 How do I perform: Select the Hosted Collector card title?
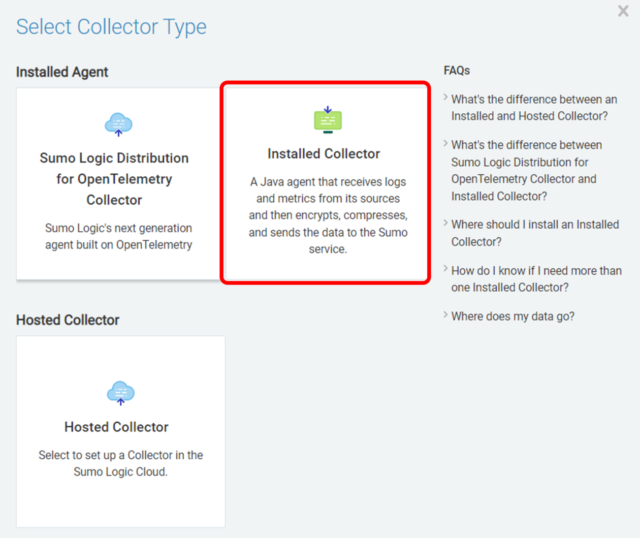[116, 427]
